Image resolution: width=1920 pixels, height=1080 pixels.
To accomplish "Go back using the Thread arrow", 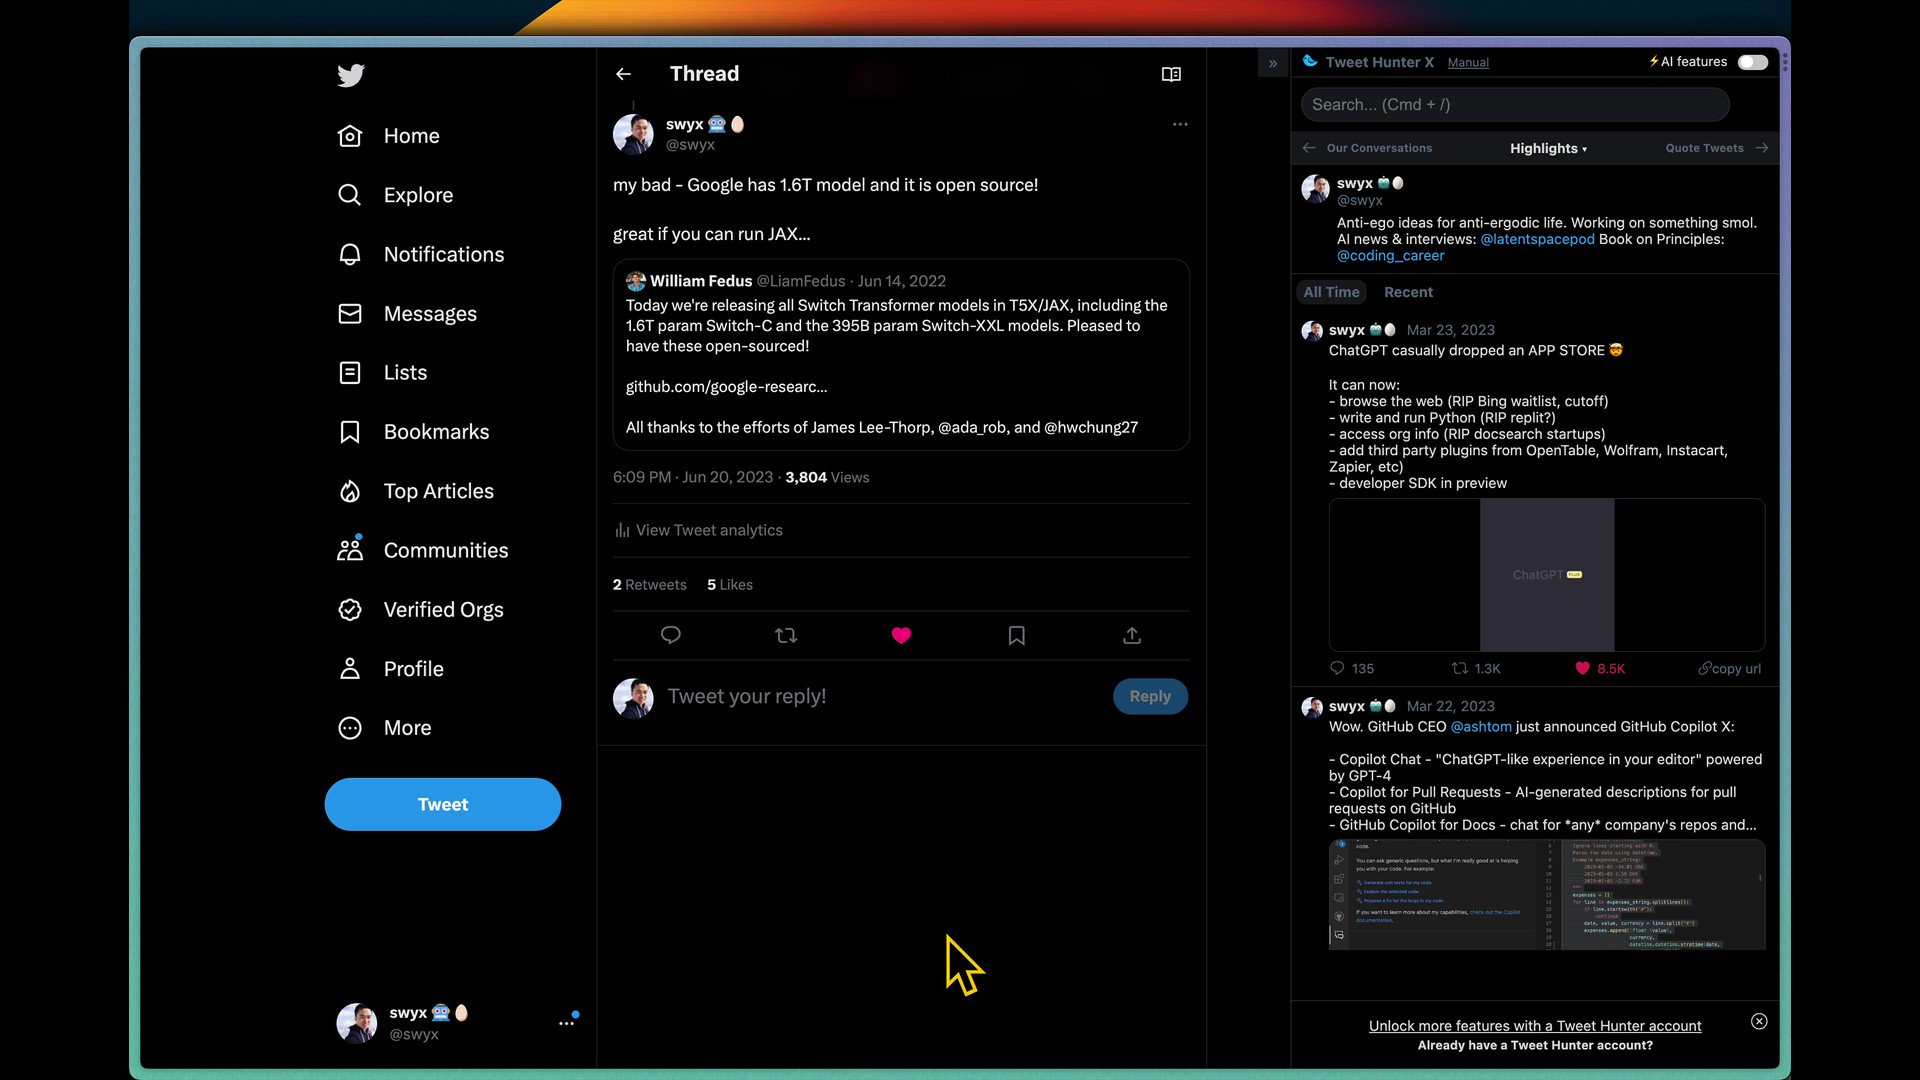I will tap(624, 74).
